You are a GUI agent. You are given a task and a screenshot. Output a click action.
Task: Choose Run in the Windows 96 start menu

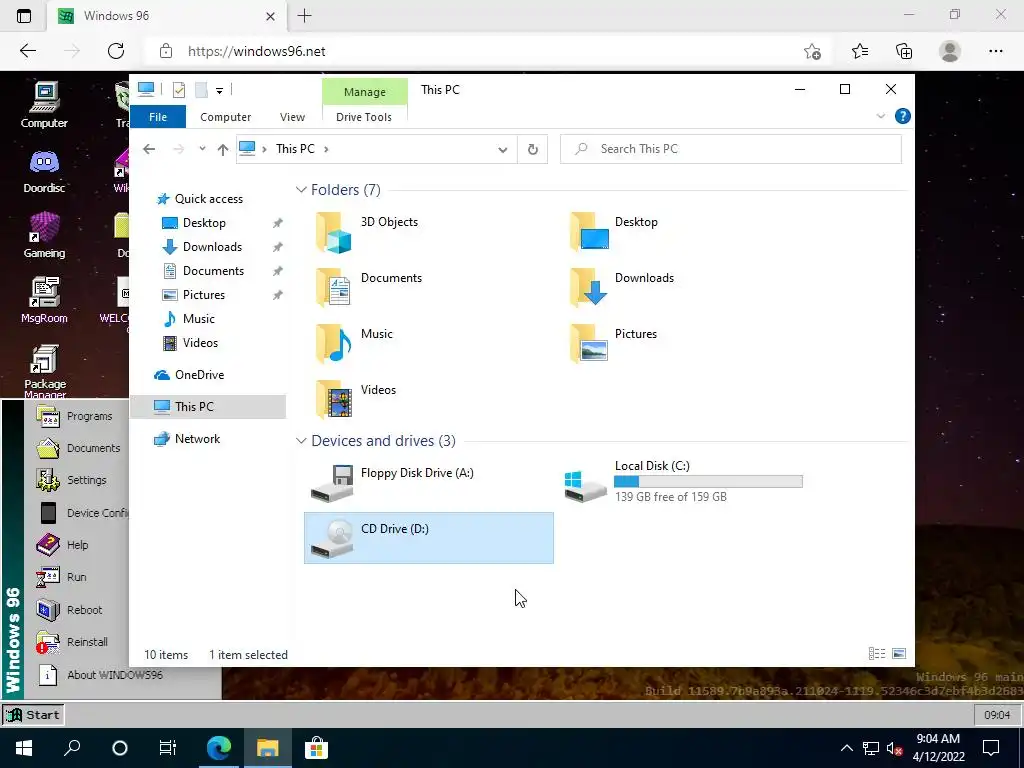coord(76,577)
